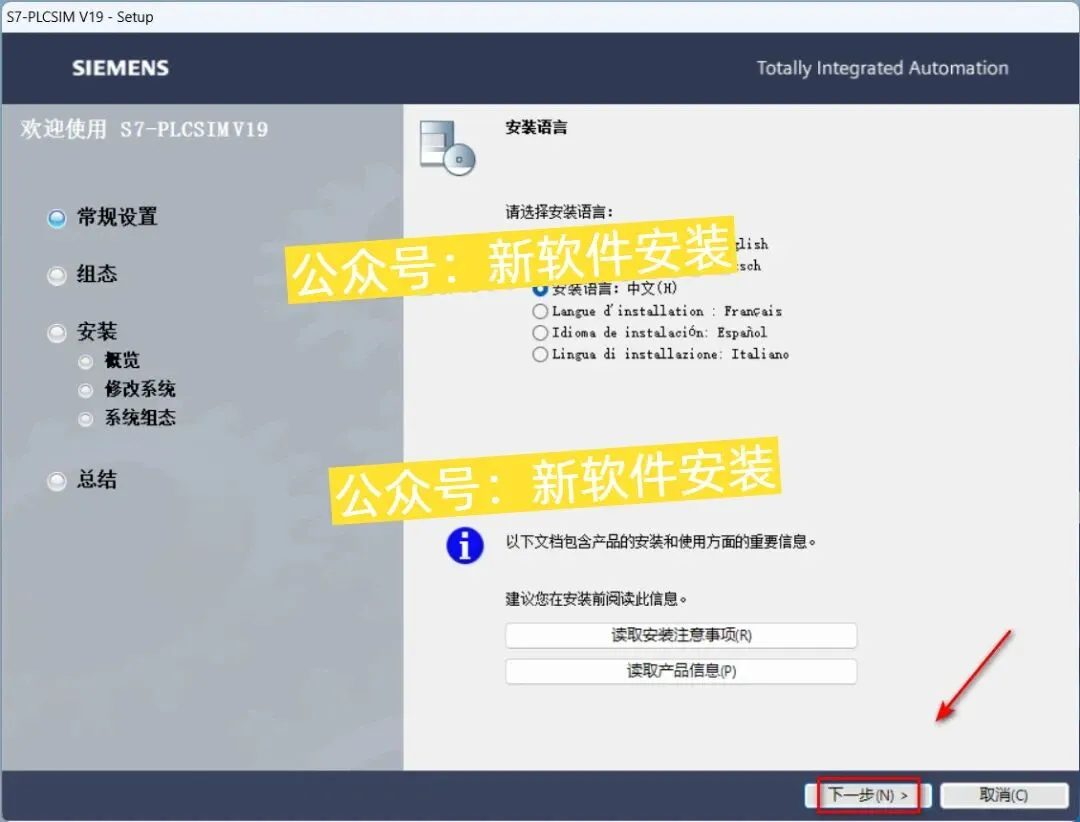This screenshot has width=1080, height=822.
Task: Select the 修改系统 sub-step
Action: (x=127, y=389)
